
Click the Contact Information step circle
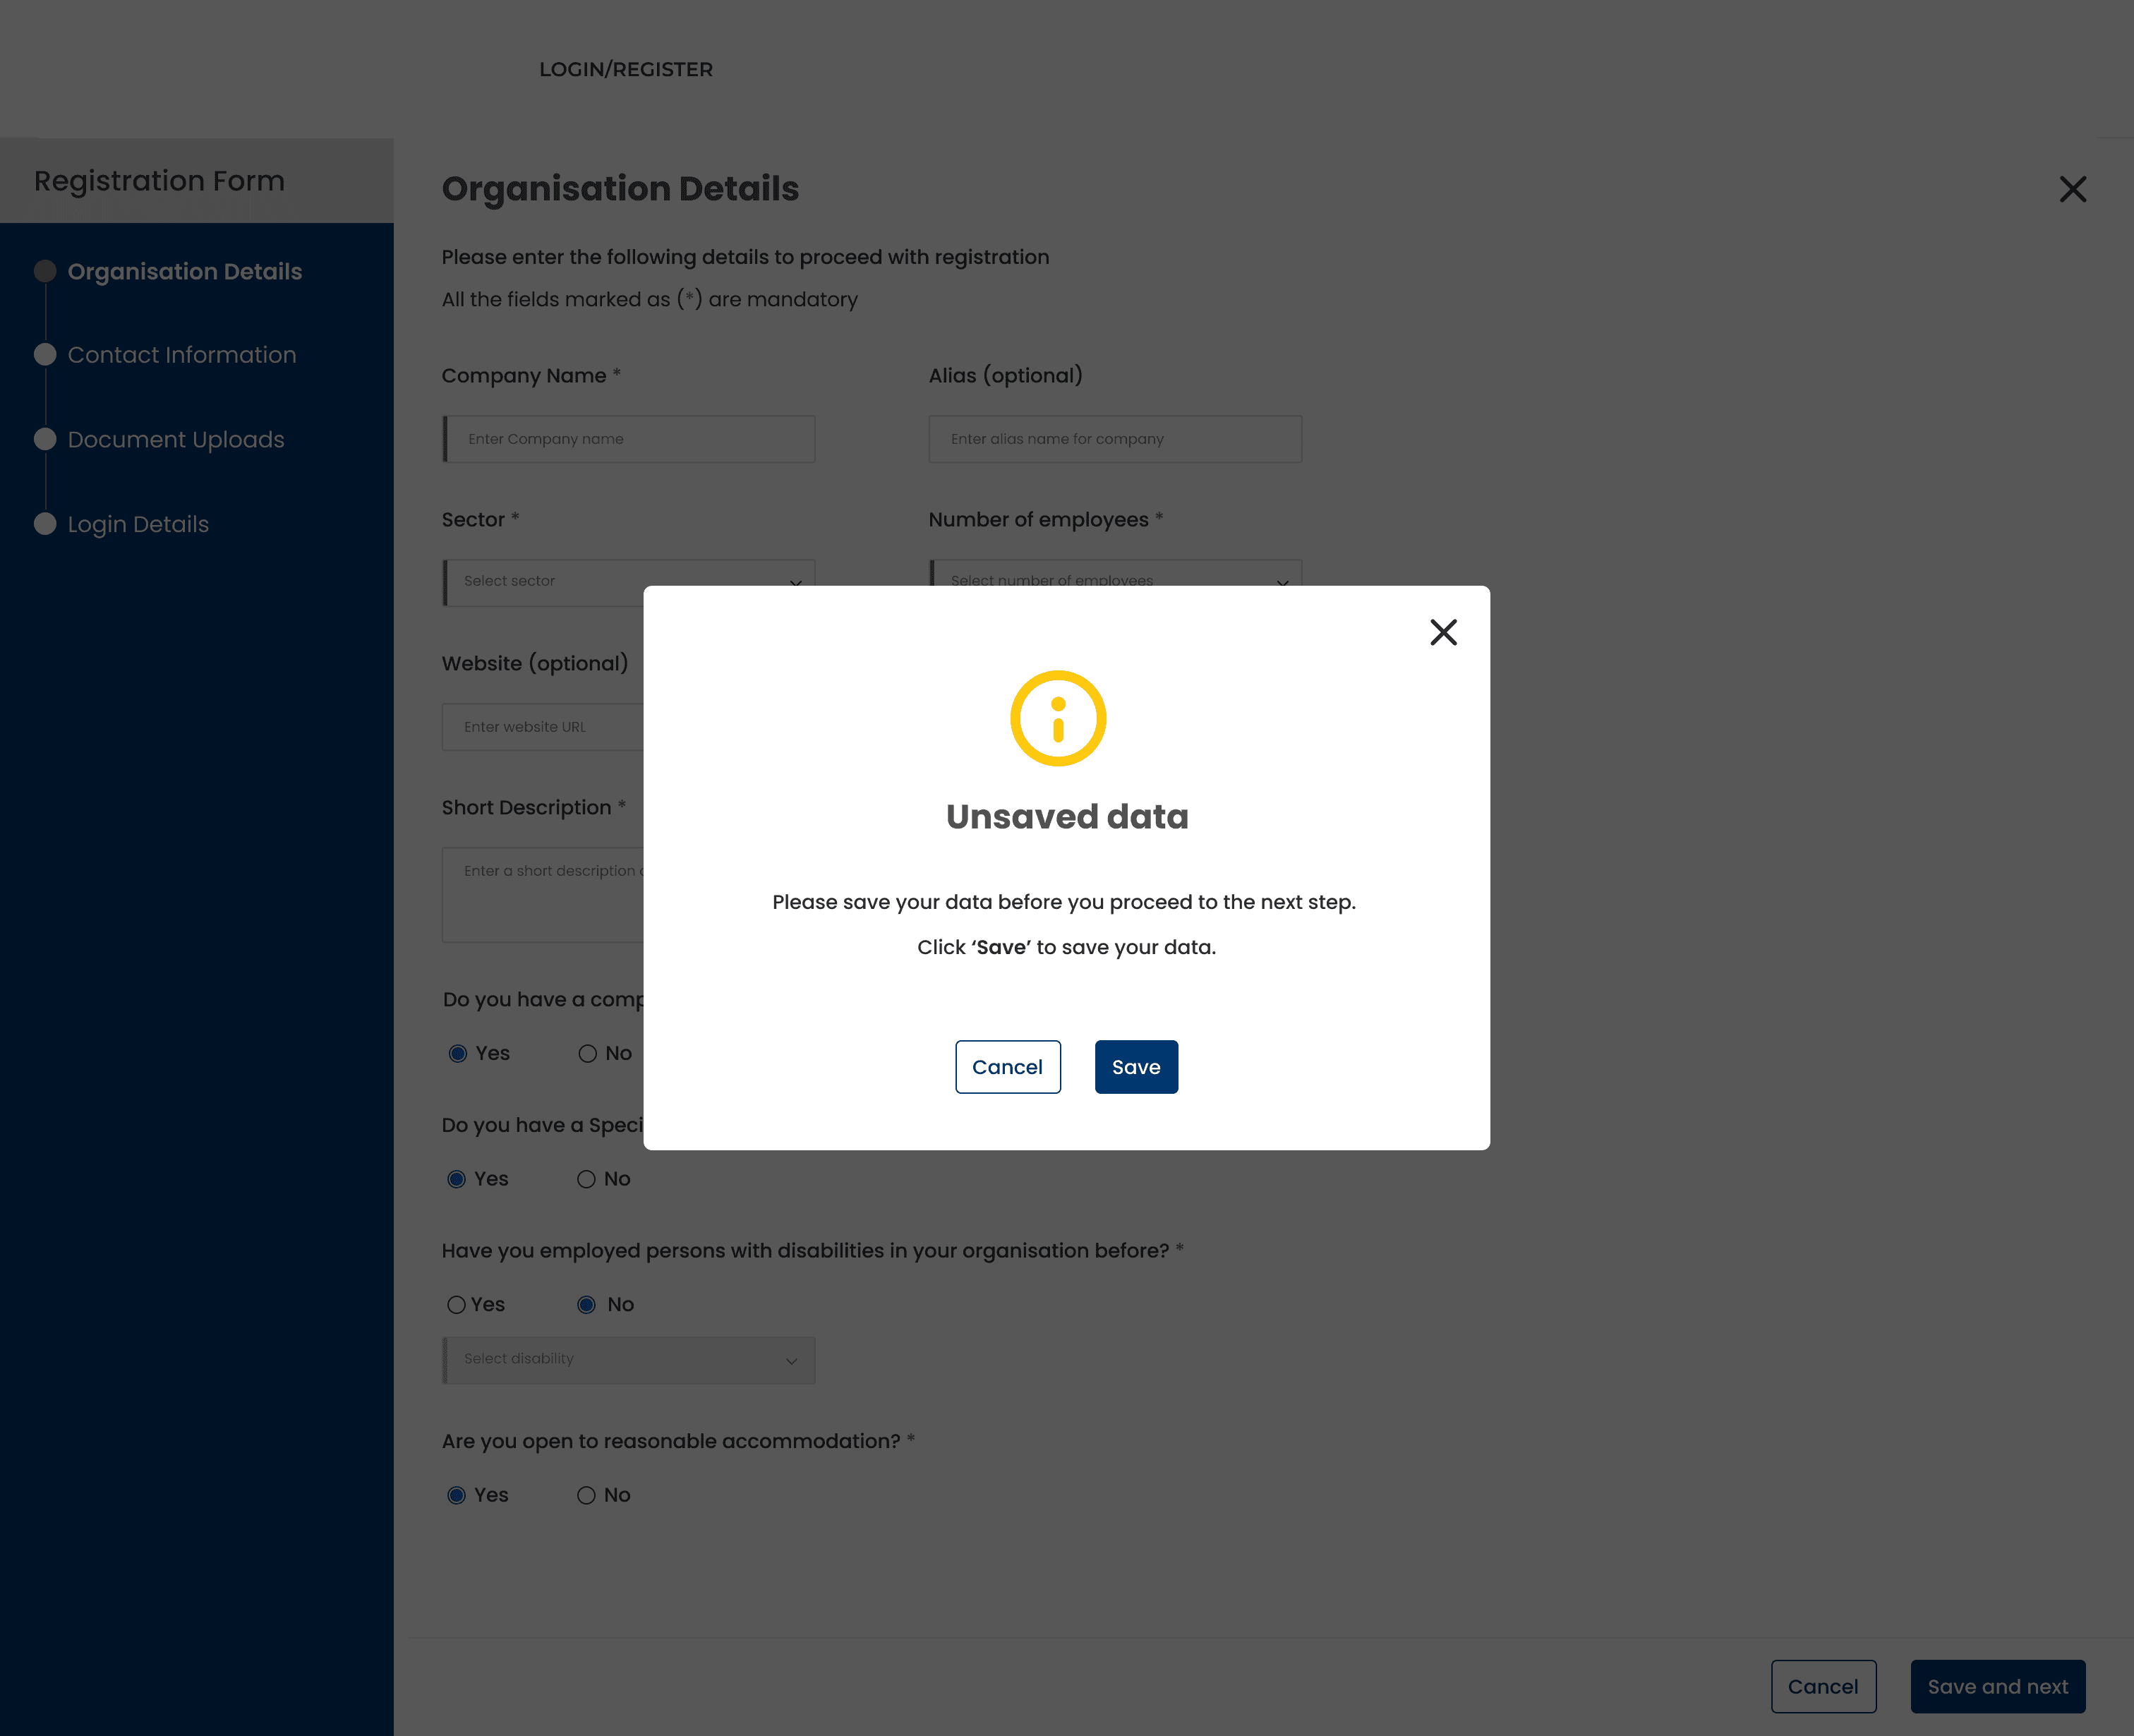[45, 355]
